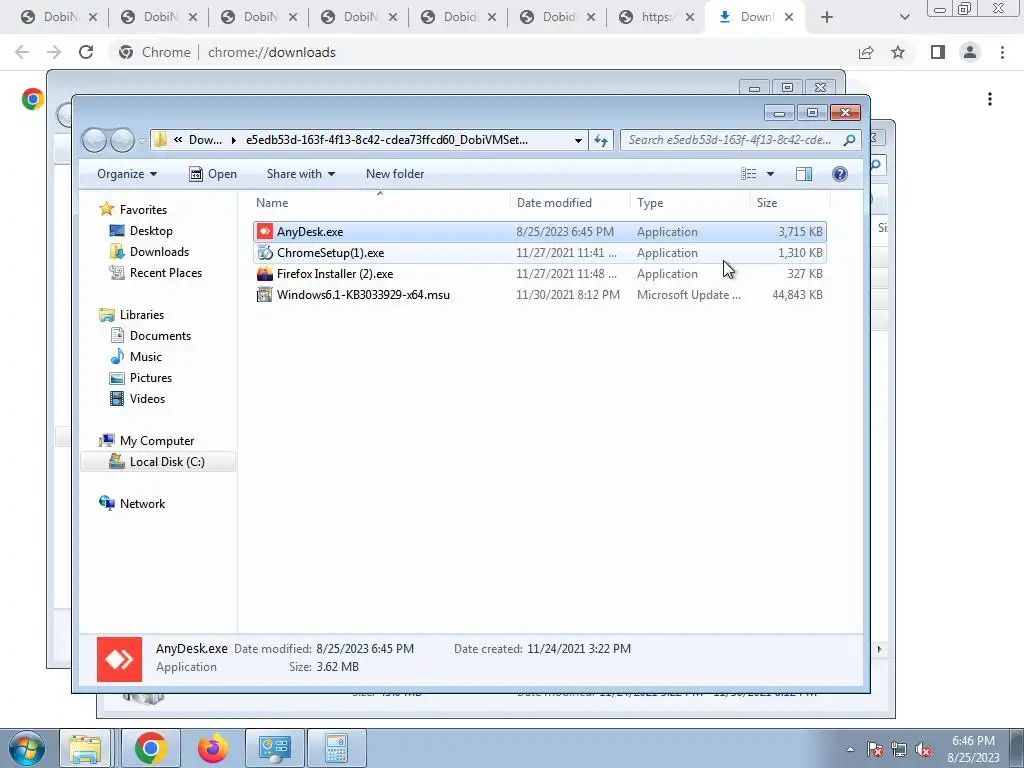Sort by Name column header
The width and height of the screenshot is (1024, 768).
381,203
